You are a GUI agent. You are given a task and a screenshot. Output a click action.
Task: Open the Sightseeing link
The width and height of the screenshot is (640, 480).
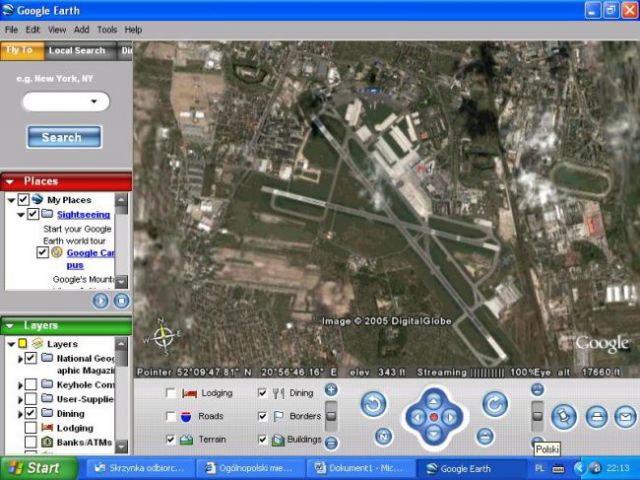84,214
